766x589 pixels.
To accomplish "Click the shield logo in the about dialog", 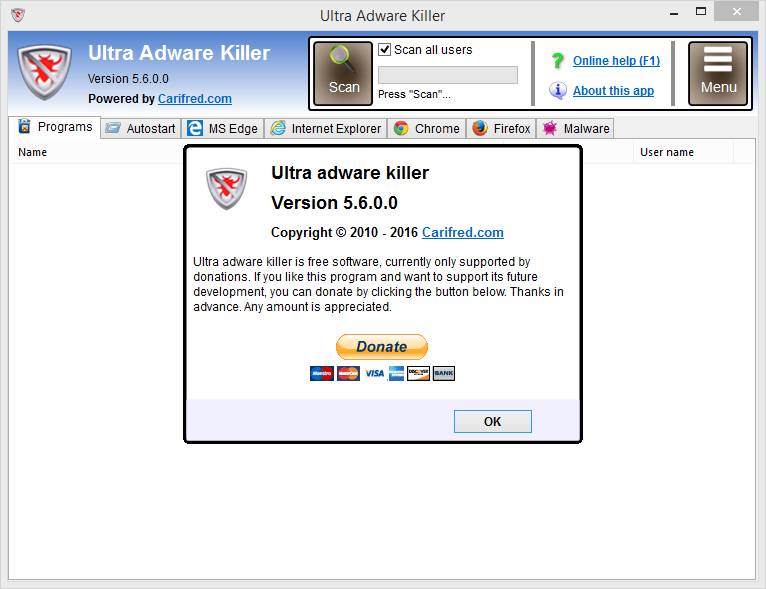I will [x=226, y=189].
